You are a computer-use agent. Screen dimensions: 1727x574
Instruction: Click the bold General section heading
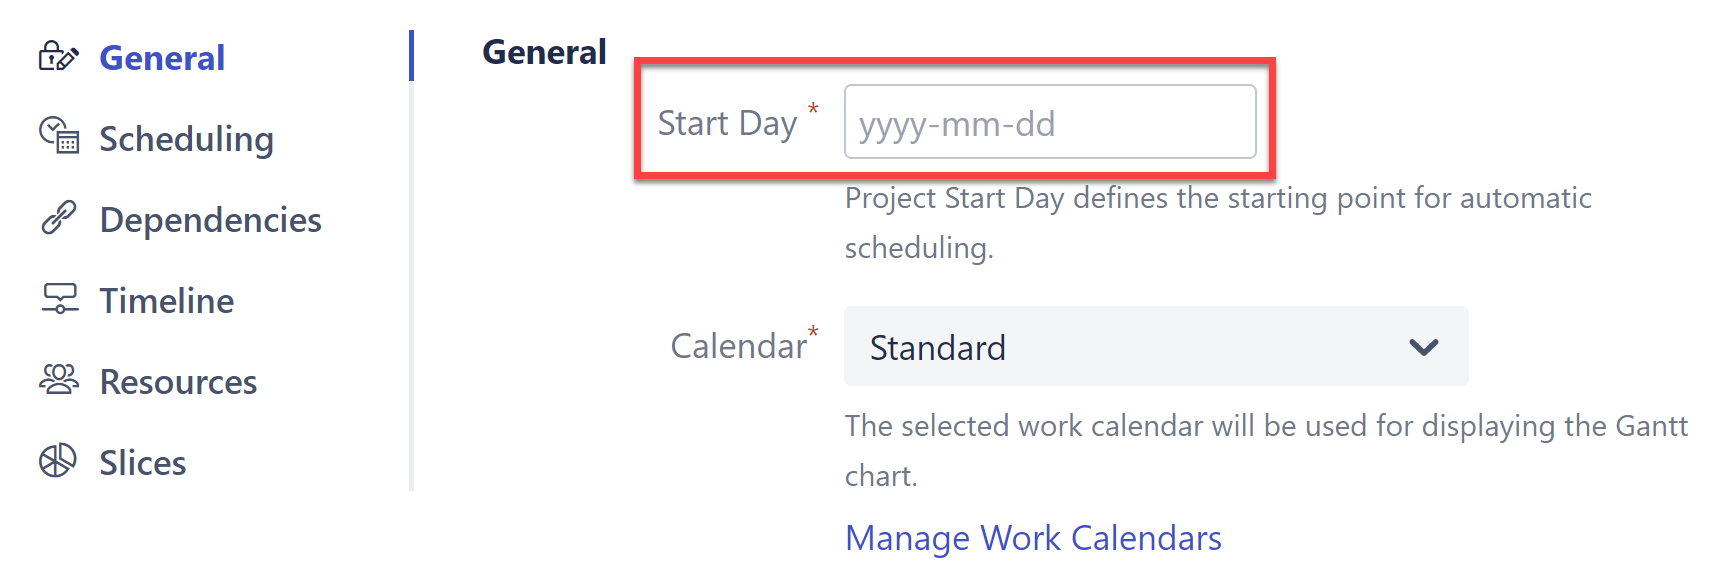tap(544, 52)
